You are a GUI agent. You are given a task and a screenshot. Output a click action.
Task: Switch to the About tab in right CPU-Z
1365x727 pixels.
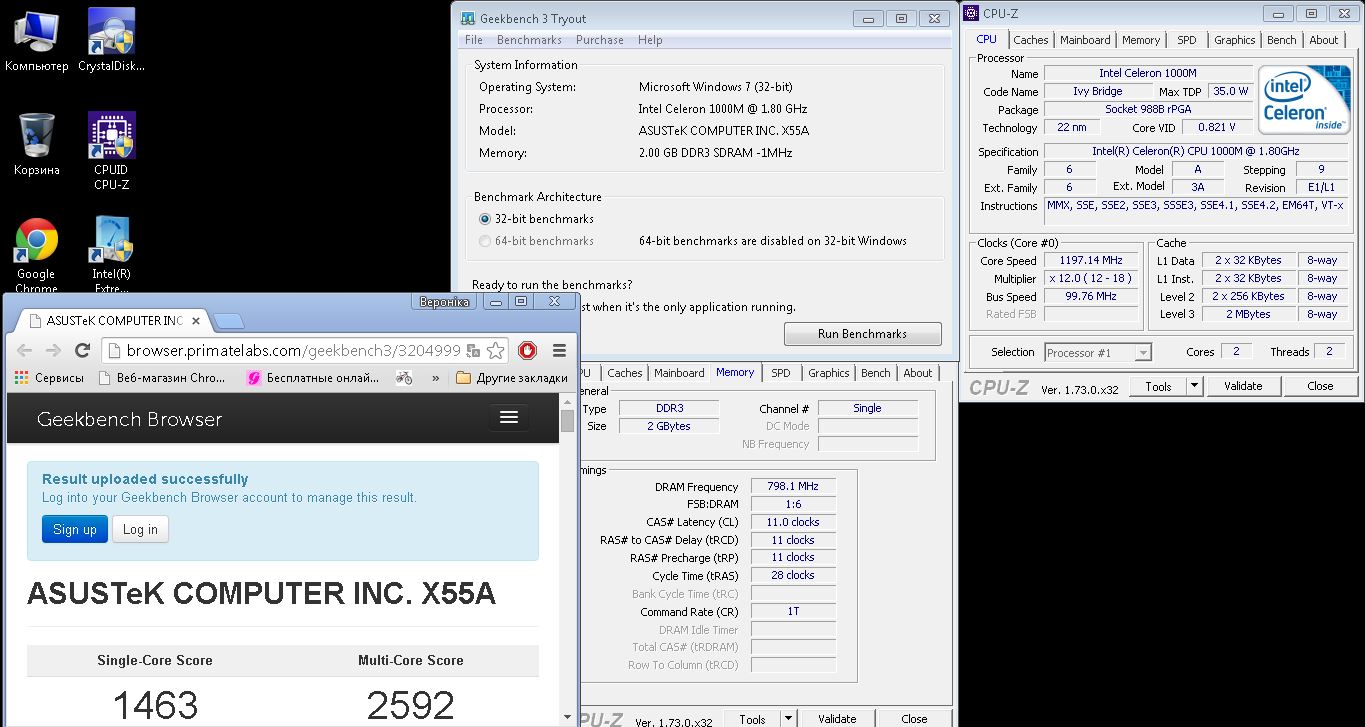pyautogui.click(x=1323, y=40)
